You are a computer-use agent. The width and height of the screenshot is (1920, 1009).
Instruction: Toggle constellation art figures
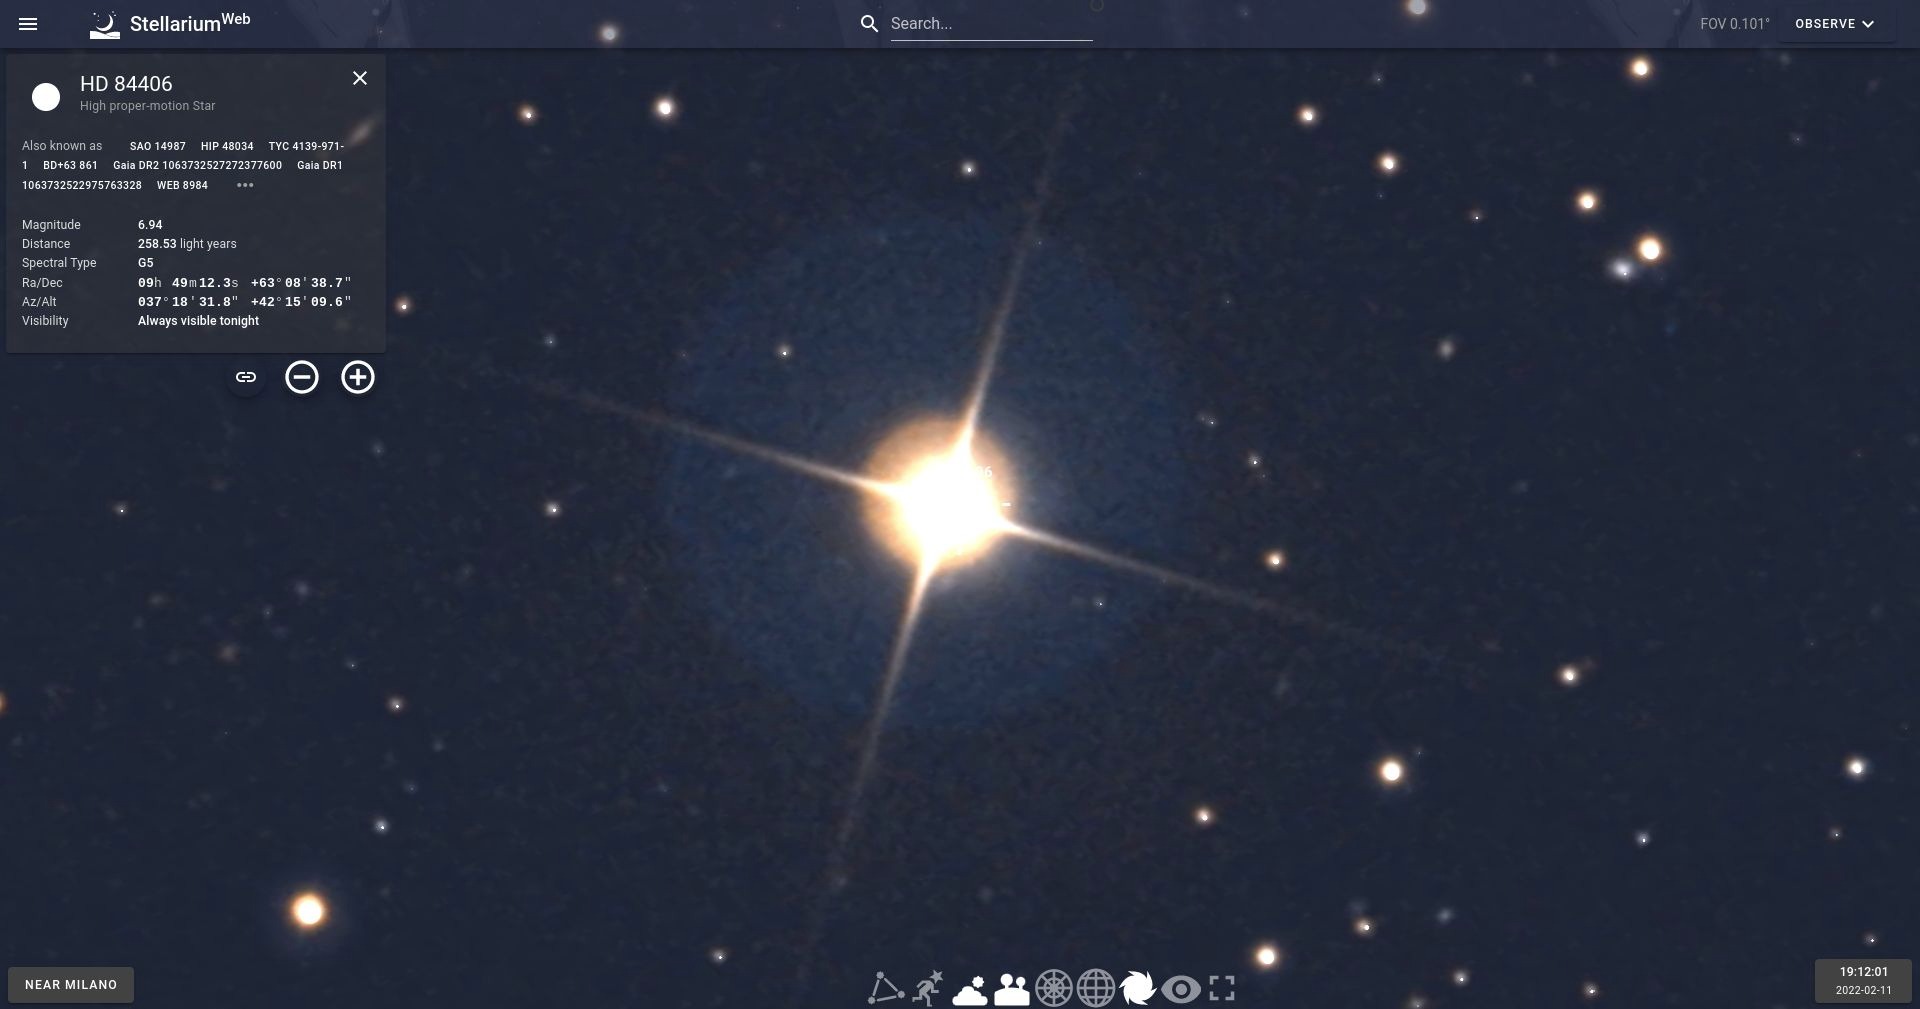[927, 988]
